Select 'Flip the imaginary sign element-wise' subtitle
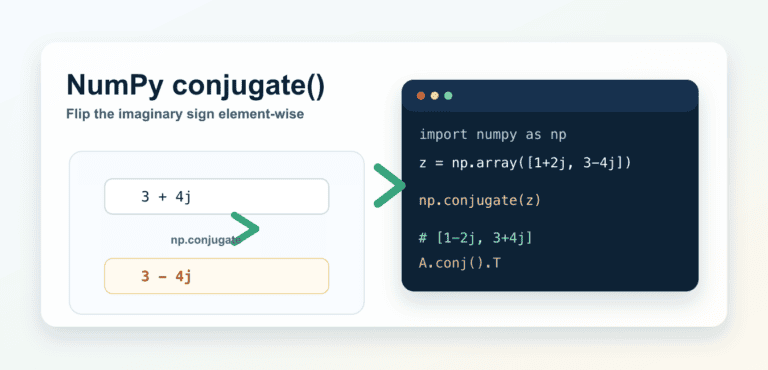768x370 pixels. [185, 114]
